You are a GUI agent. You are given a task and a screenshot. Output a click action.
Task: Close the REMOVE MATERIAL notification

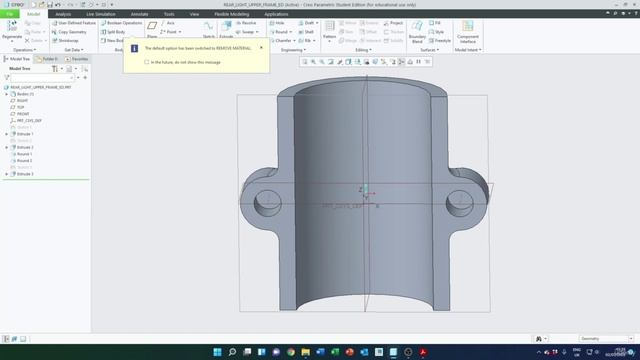point(261,47)
